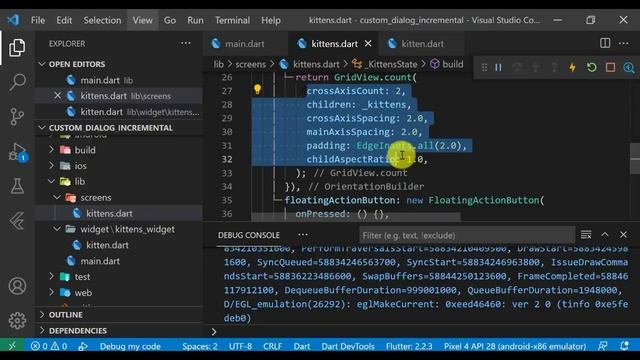Screen dimensions: 640x360
Task: Change the Spaces: 2 indentation setting
Action: click(x=200, y=346)
